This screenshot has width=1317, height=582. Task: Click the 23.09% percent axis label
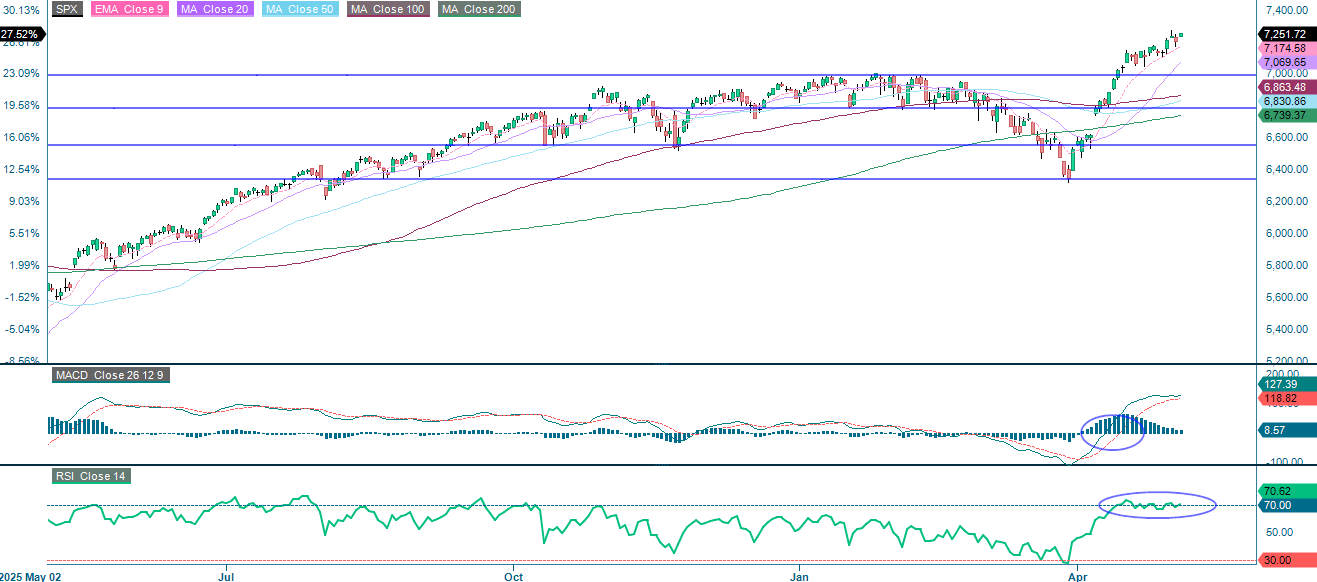[21, 74]
